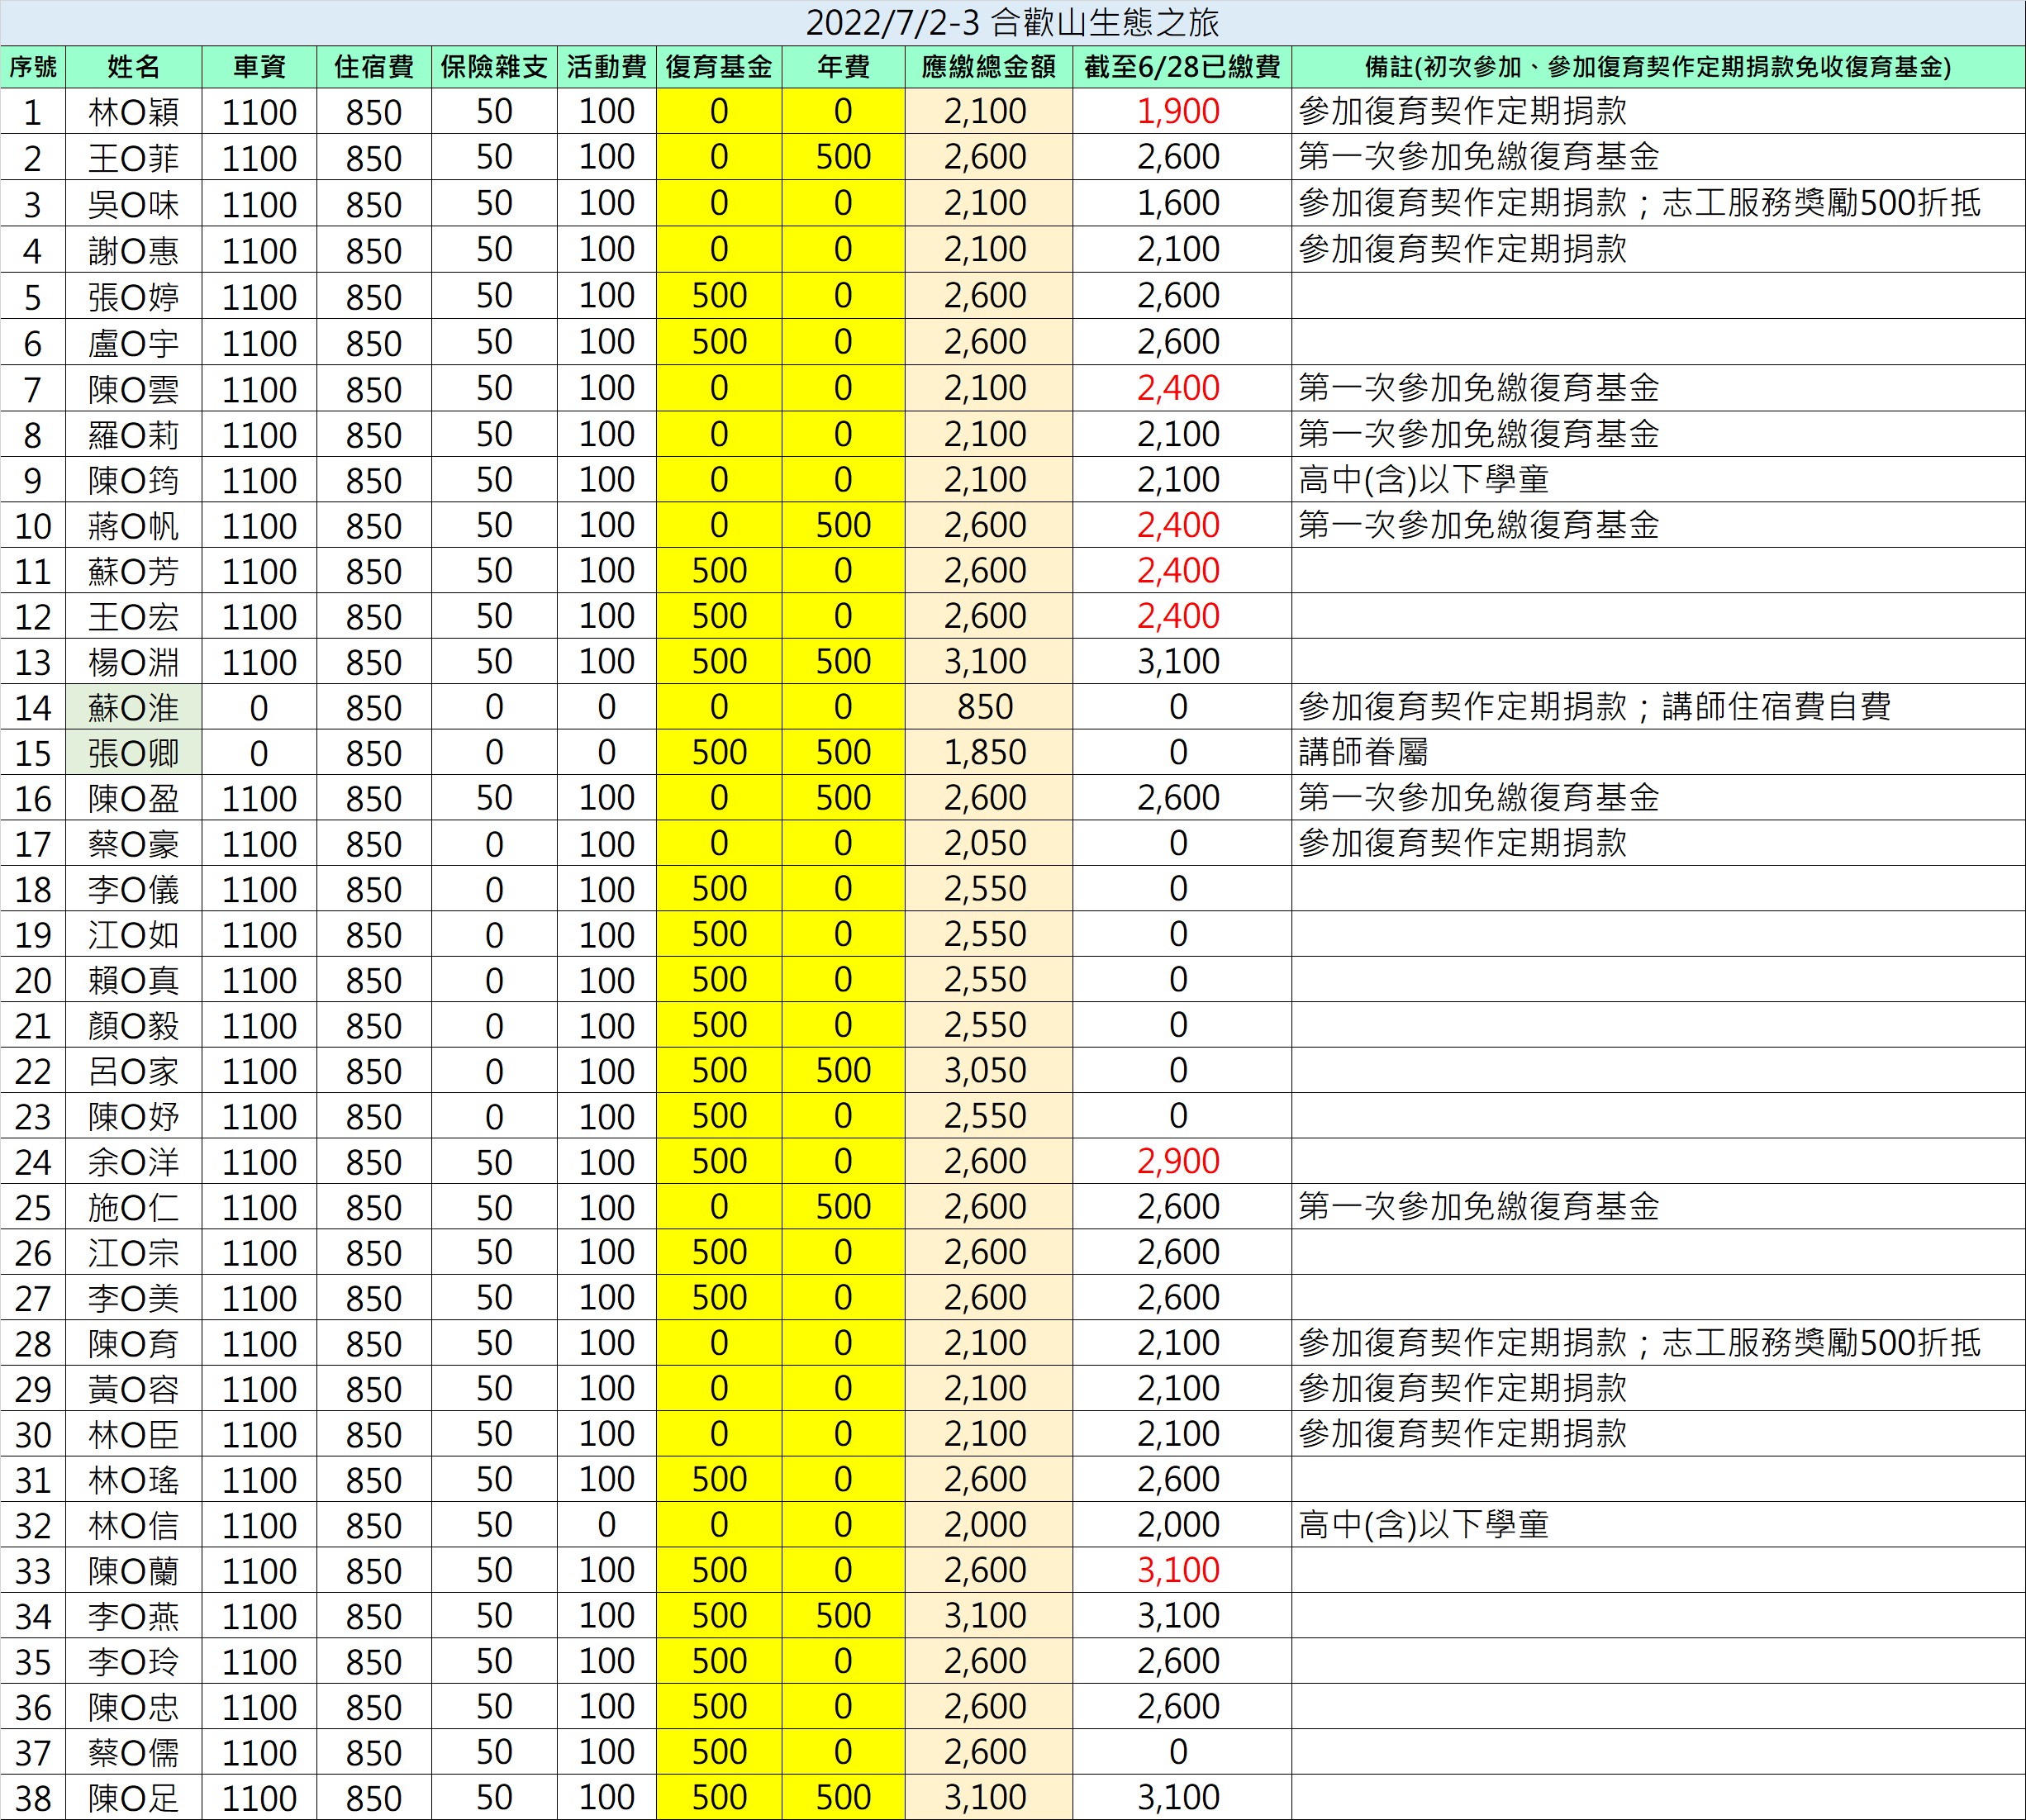Select name cell 盧O宇
Image resolution: width=2026 pixels, height=1820 pixels.
134,342
